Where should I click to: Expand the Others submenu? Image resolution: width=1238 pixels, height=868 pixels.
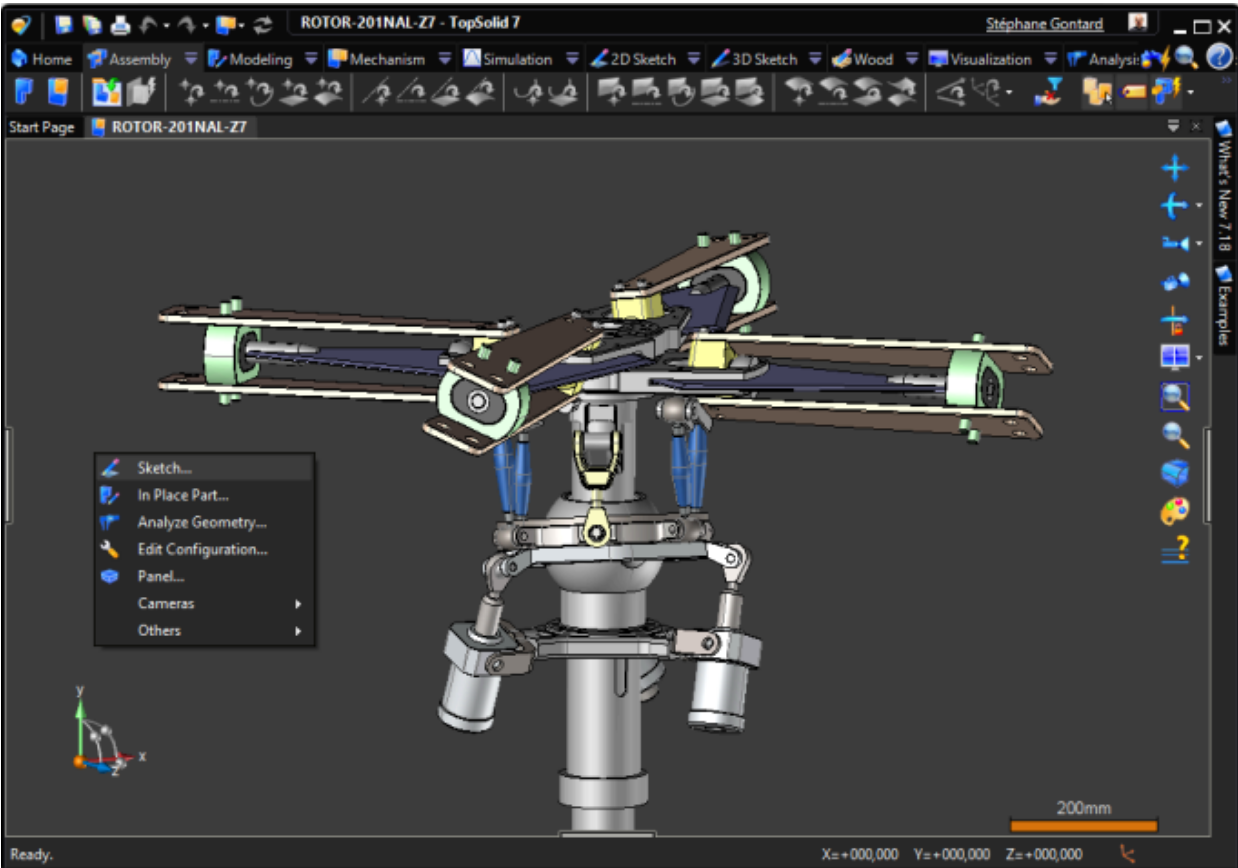(298, 631)
